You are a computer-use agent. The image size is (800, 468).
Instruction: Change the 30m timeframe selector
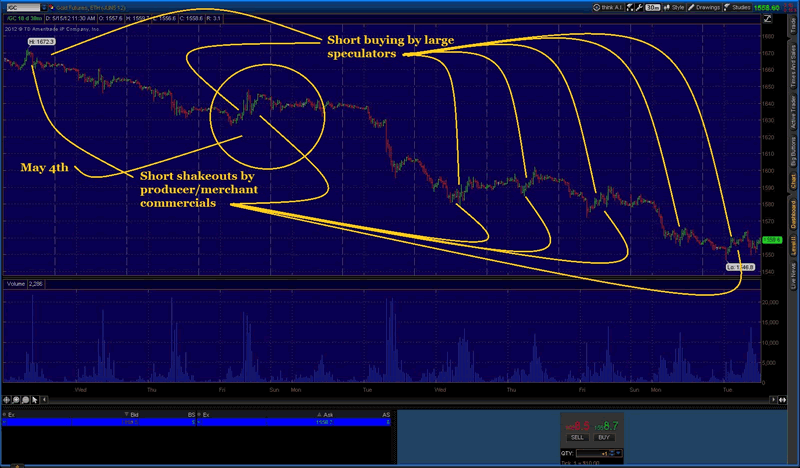[x=653, y=8]
